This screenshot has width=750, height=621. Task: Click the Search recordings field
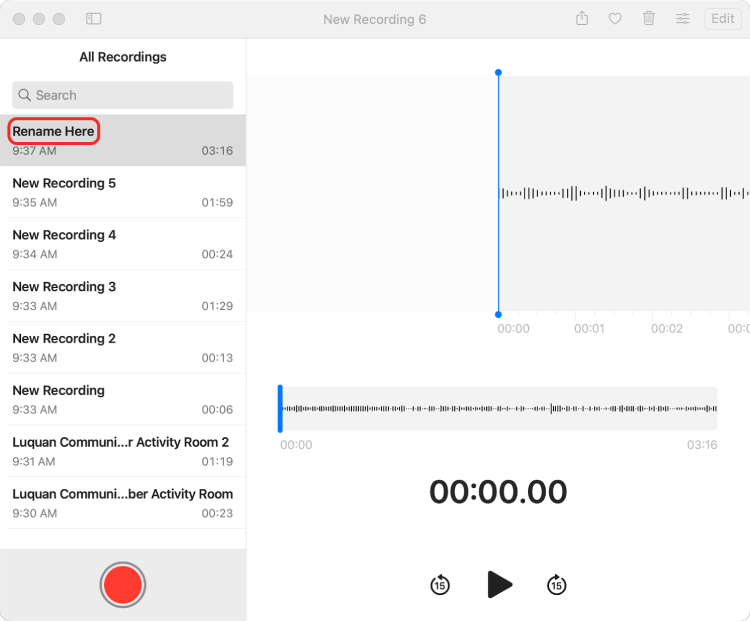[x=123, y=95]
